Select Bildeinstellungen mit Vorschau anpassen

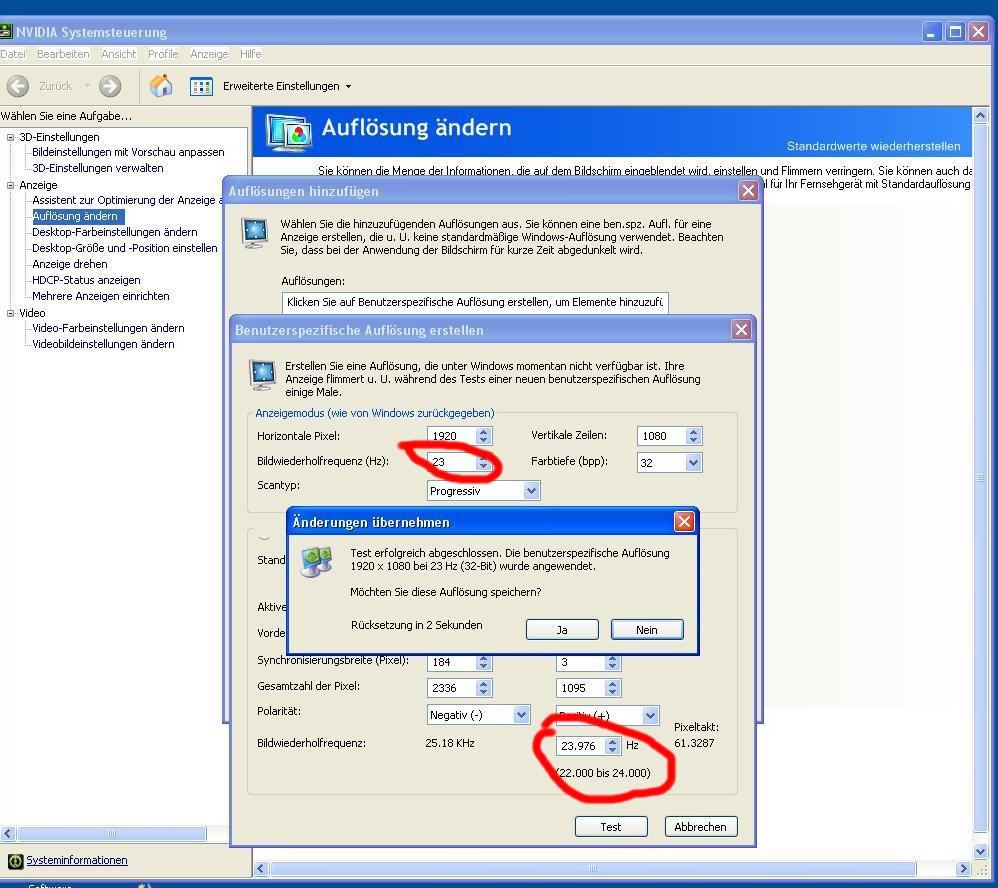(x=128, y=152)
